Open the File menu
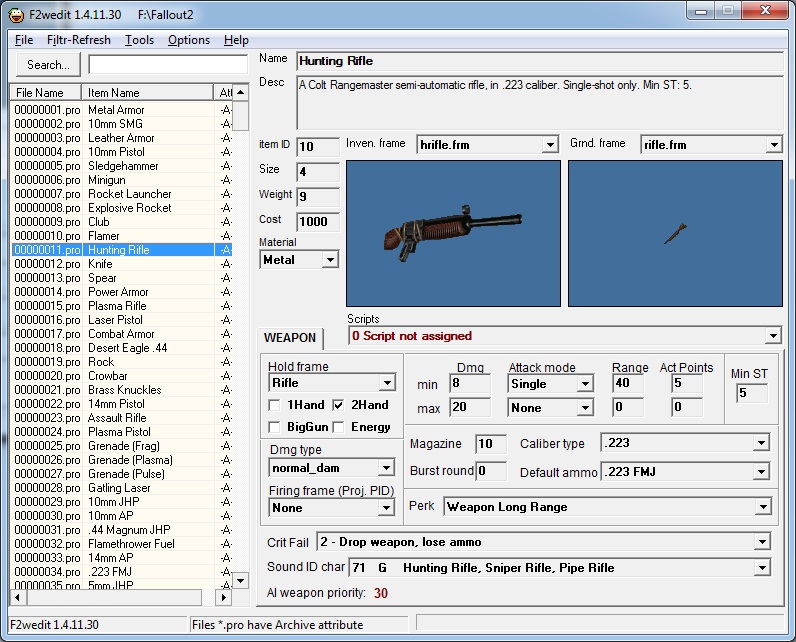This screenshot has width=796, height=642. coord(24,40)
